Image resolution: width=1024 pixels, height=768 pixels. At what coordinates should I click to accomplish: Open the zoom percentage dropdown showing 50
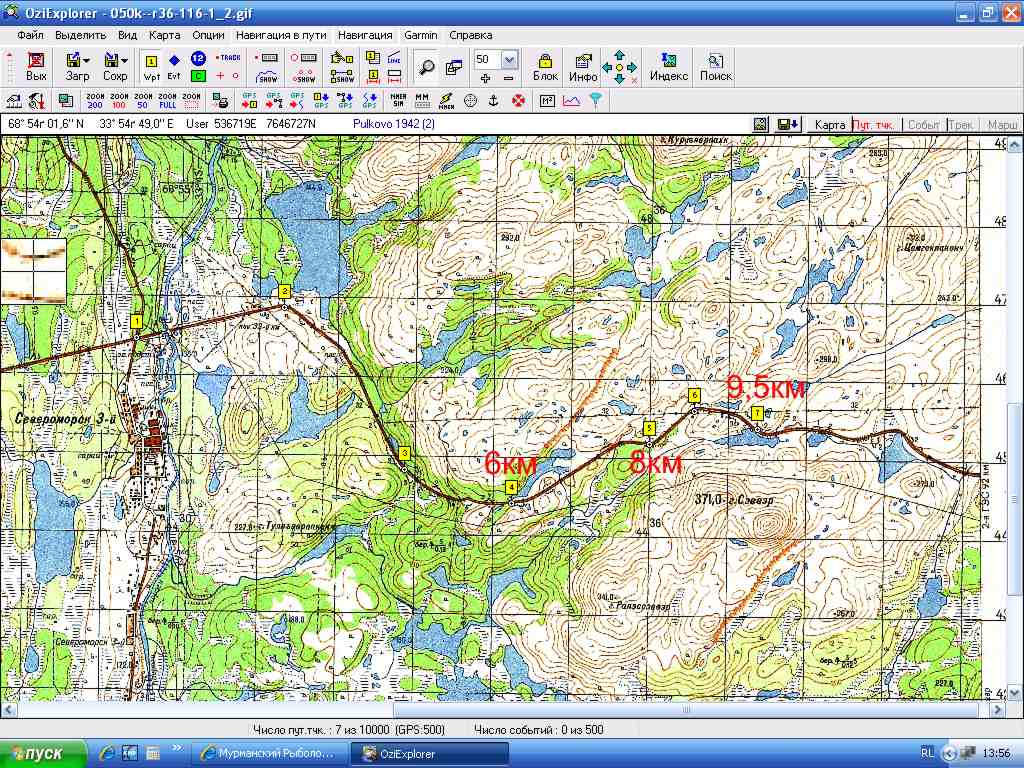click(x=509, y=59)
